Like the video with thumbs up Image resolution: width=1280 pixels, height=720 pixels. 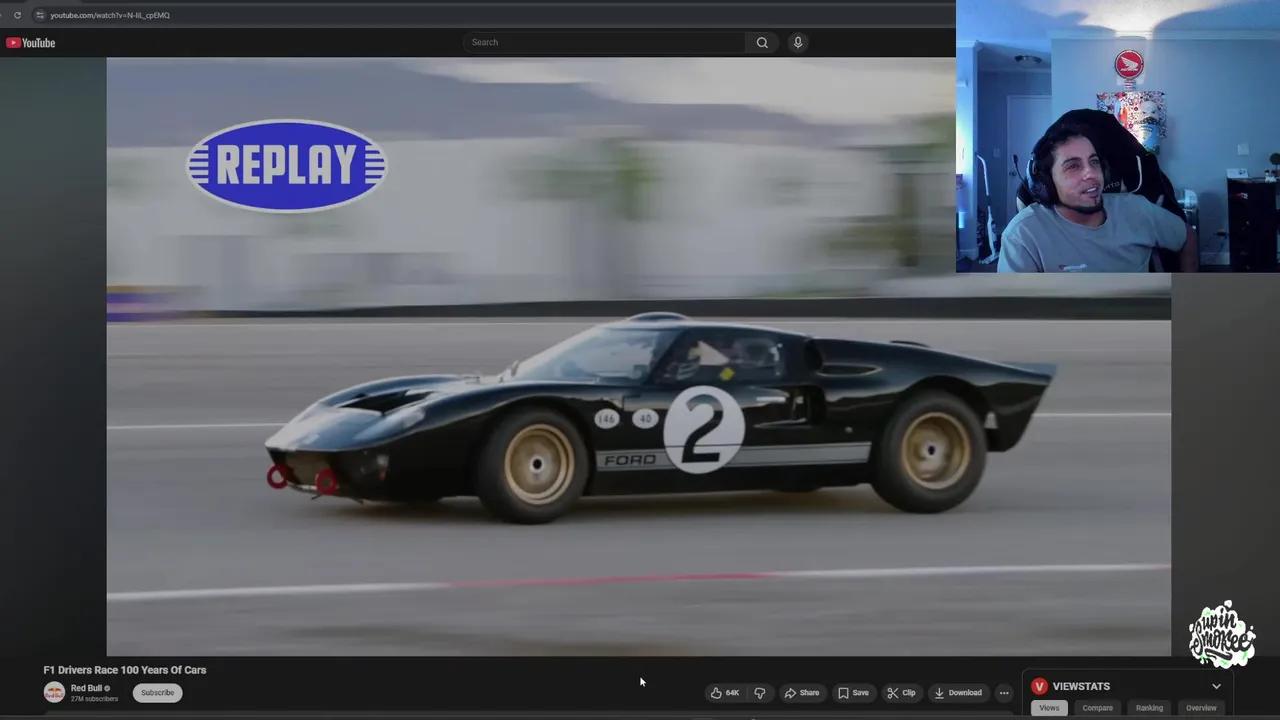[x=725, y=693]
